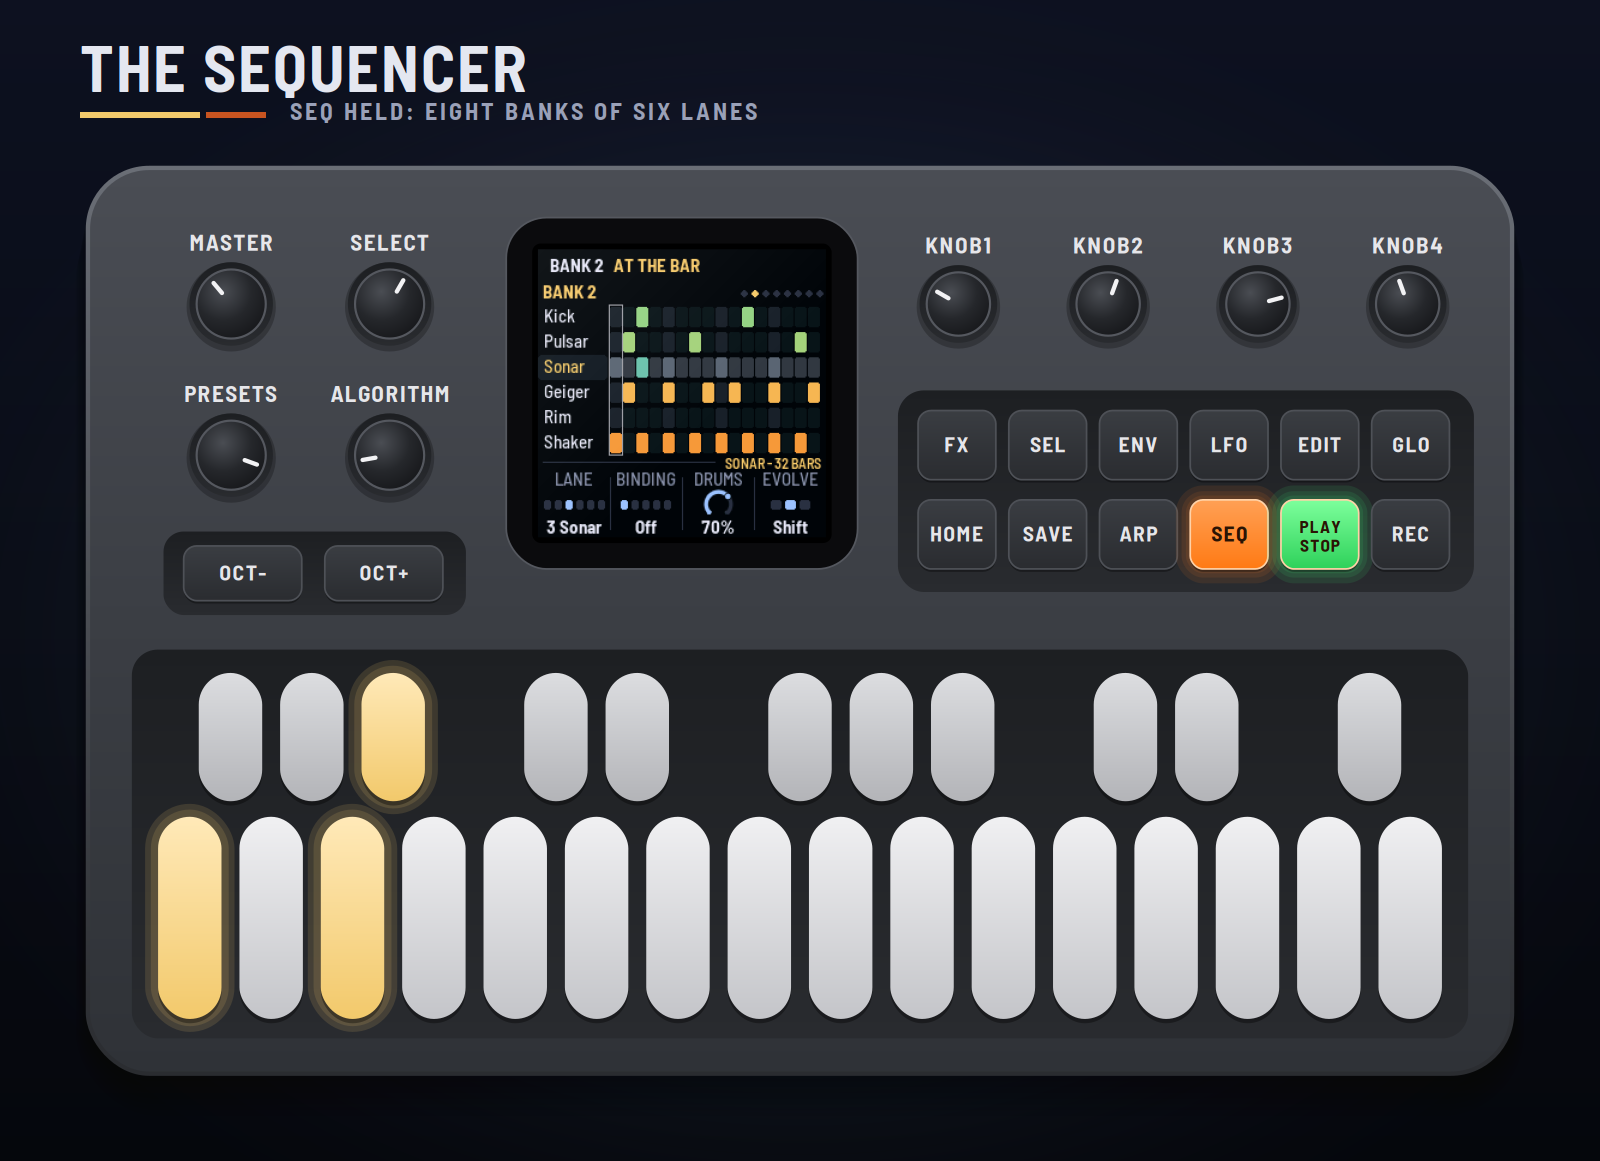Click the PRESETS label

click(231, 394)
